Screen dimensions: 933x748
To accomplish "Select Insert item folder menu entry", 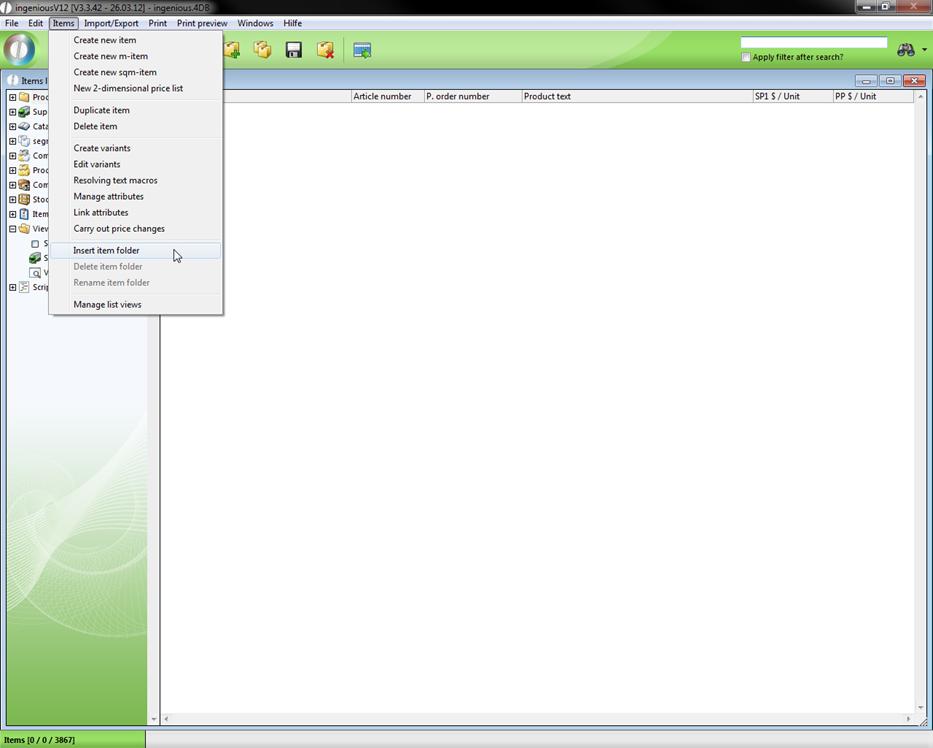I will tap(106, 251).
